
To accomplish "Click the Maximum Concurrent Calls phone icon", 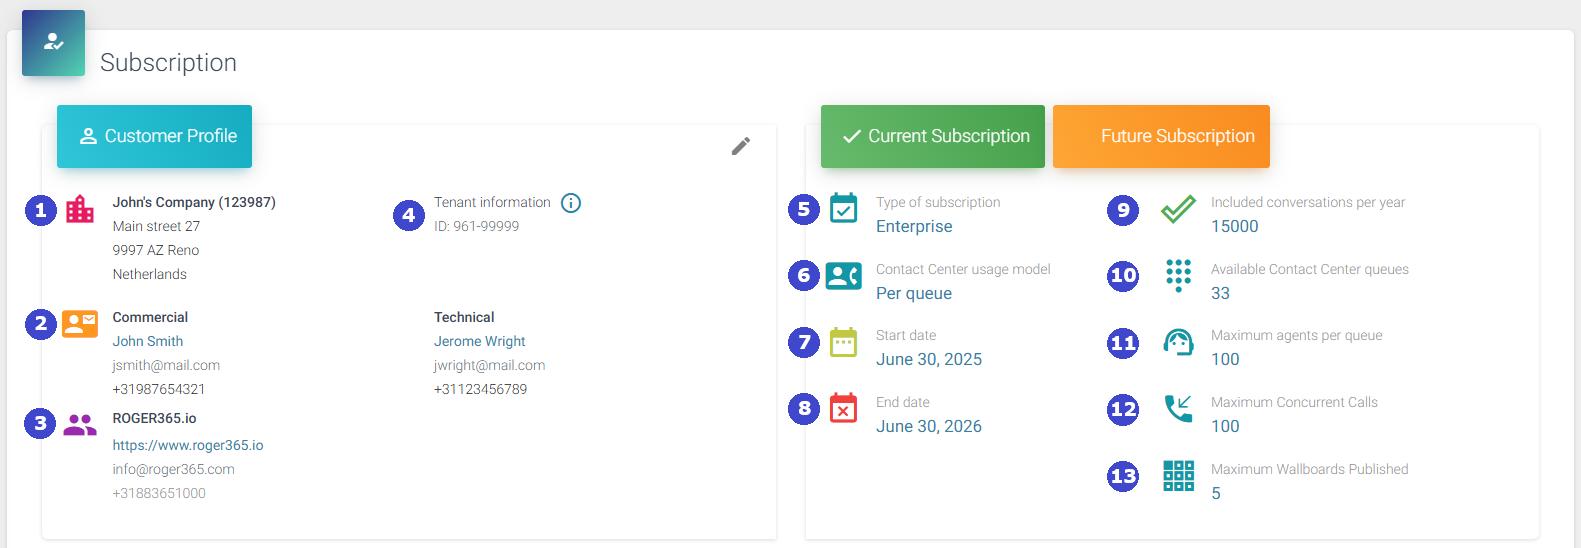I will coord(1178,408).
